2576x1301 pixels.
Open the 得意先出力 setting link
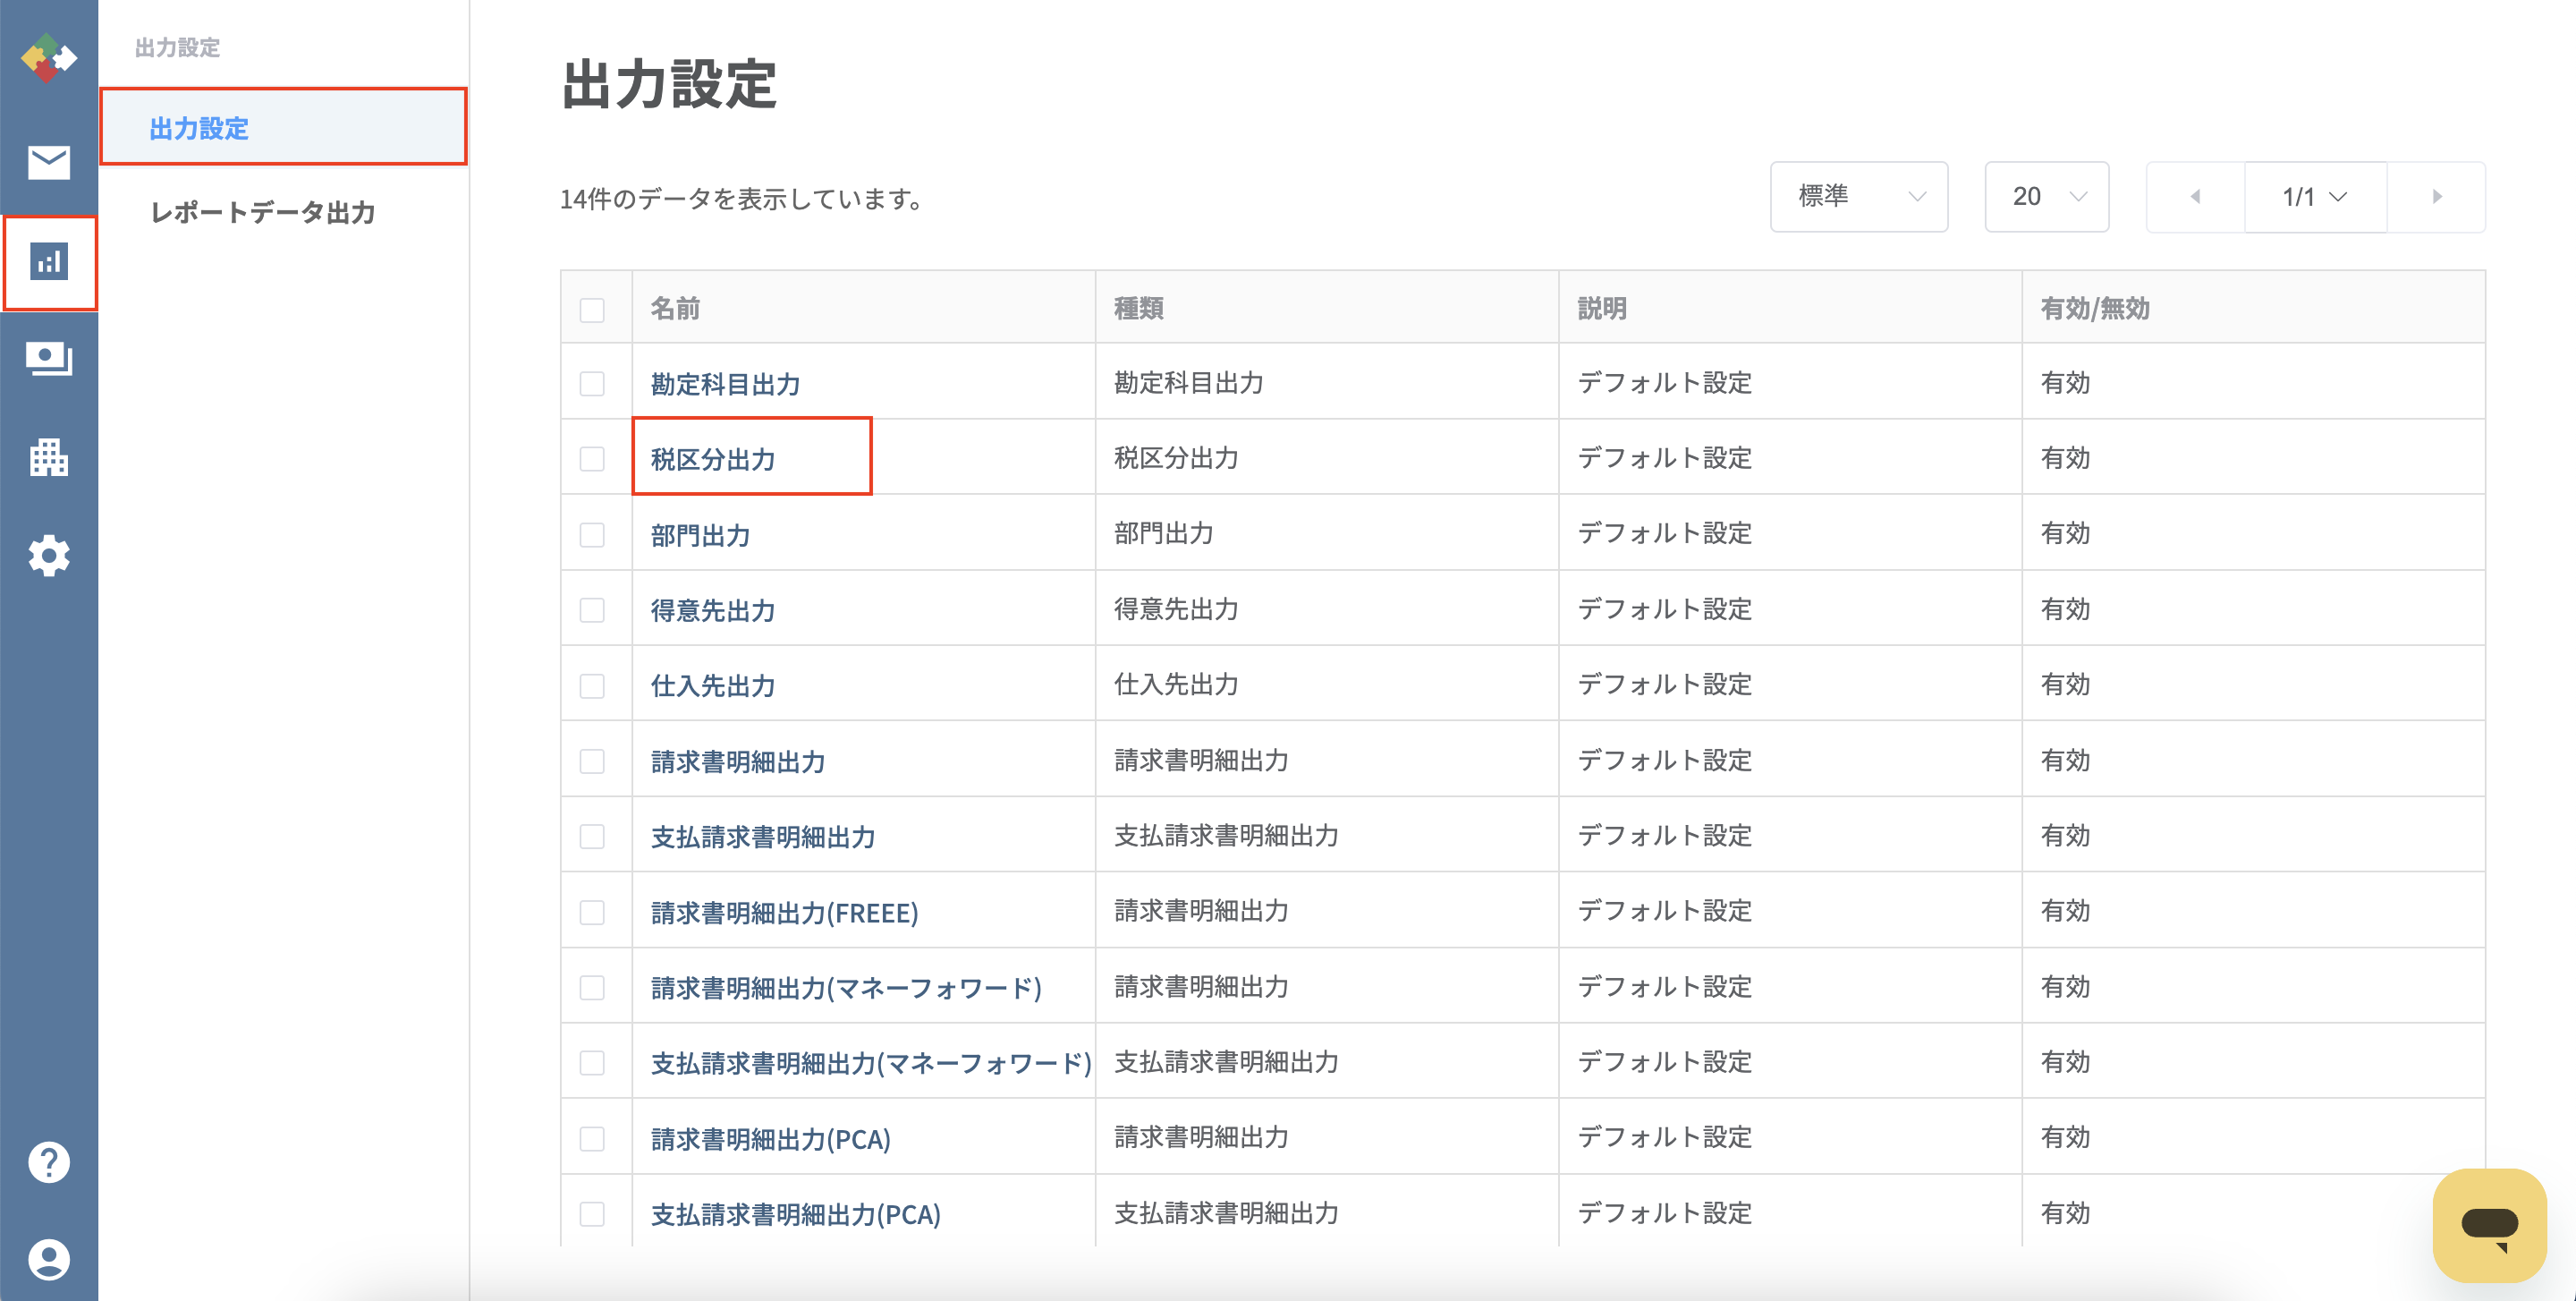pos(713,610)
